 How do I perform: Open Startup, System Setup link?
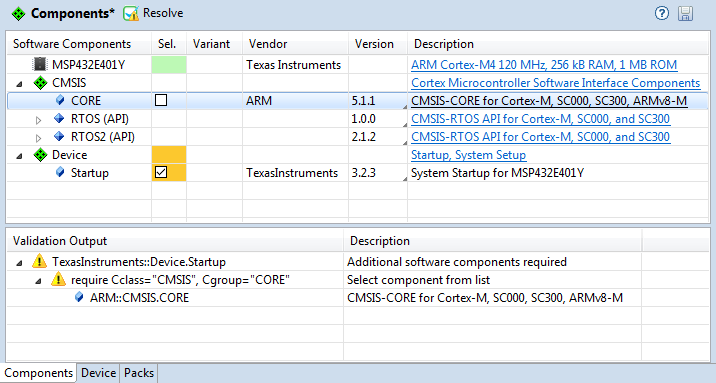pos(469,155)
